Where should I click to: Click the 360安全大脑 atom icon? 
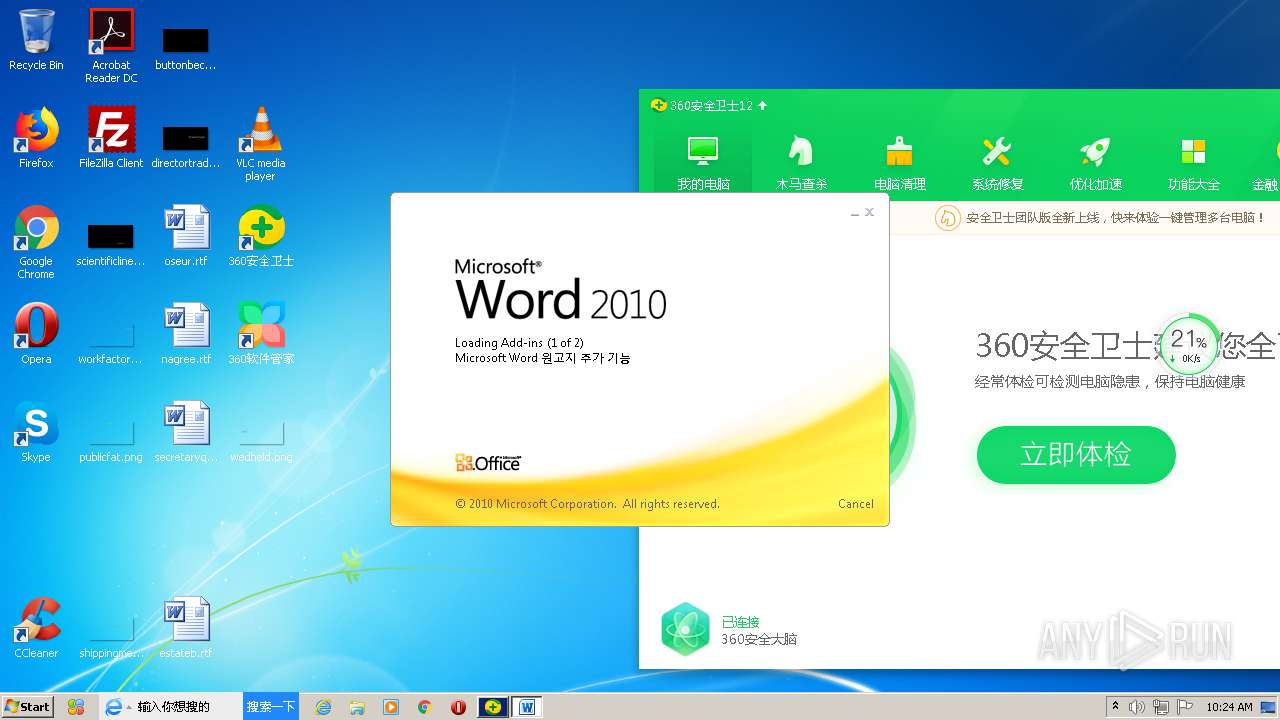pyautogui.click(x=685, y=630)
